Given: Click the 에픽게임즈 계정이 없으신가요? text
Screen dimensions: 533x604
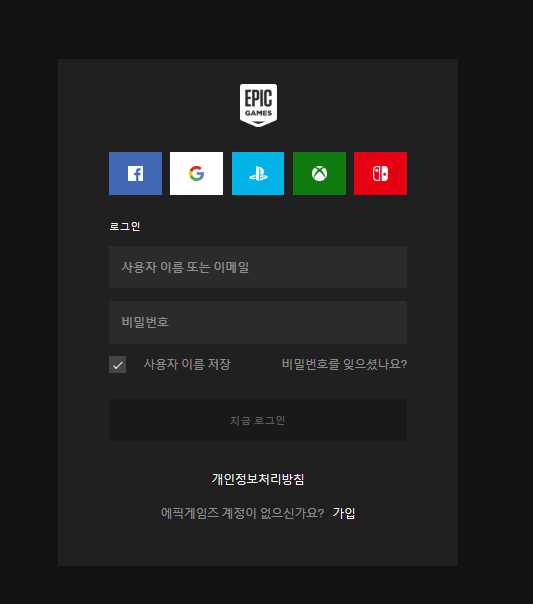Looking at the screenshot, I should click(x=242, y=513).
